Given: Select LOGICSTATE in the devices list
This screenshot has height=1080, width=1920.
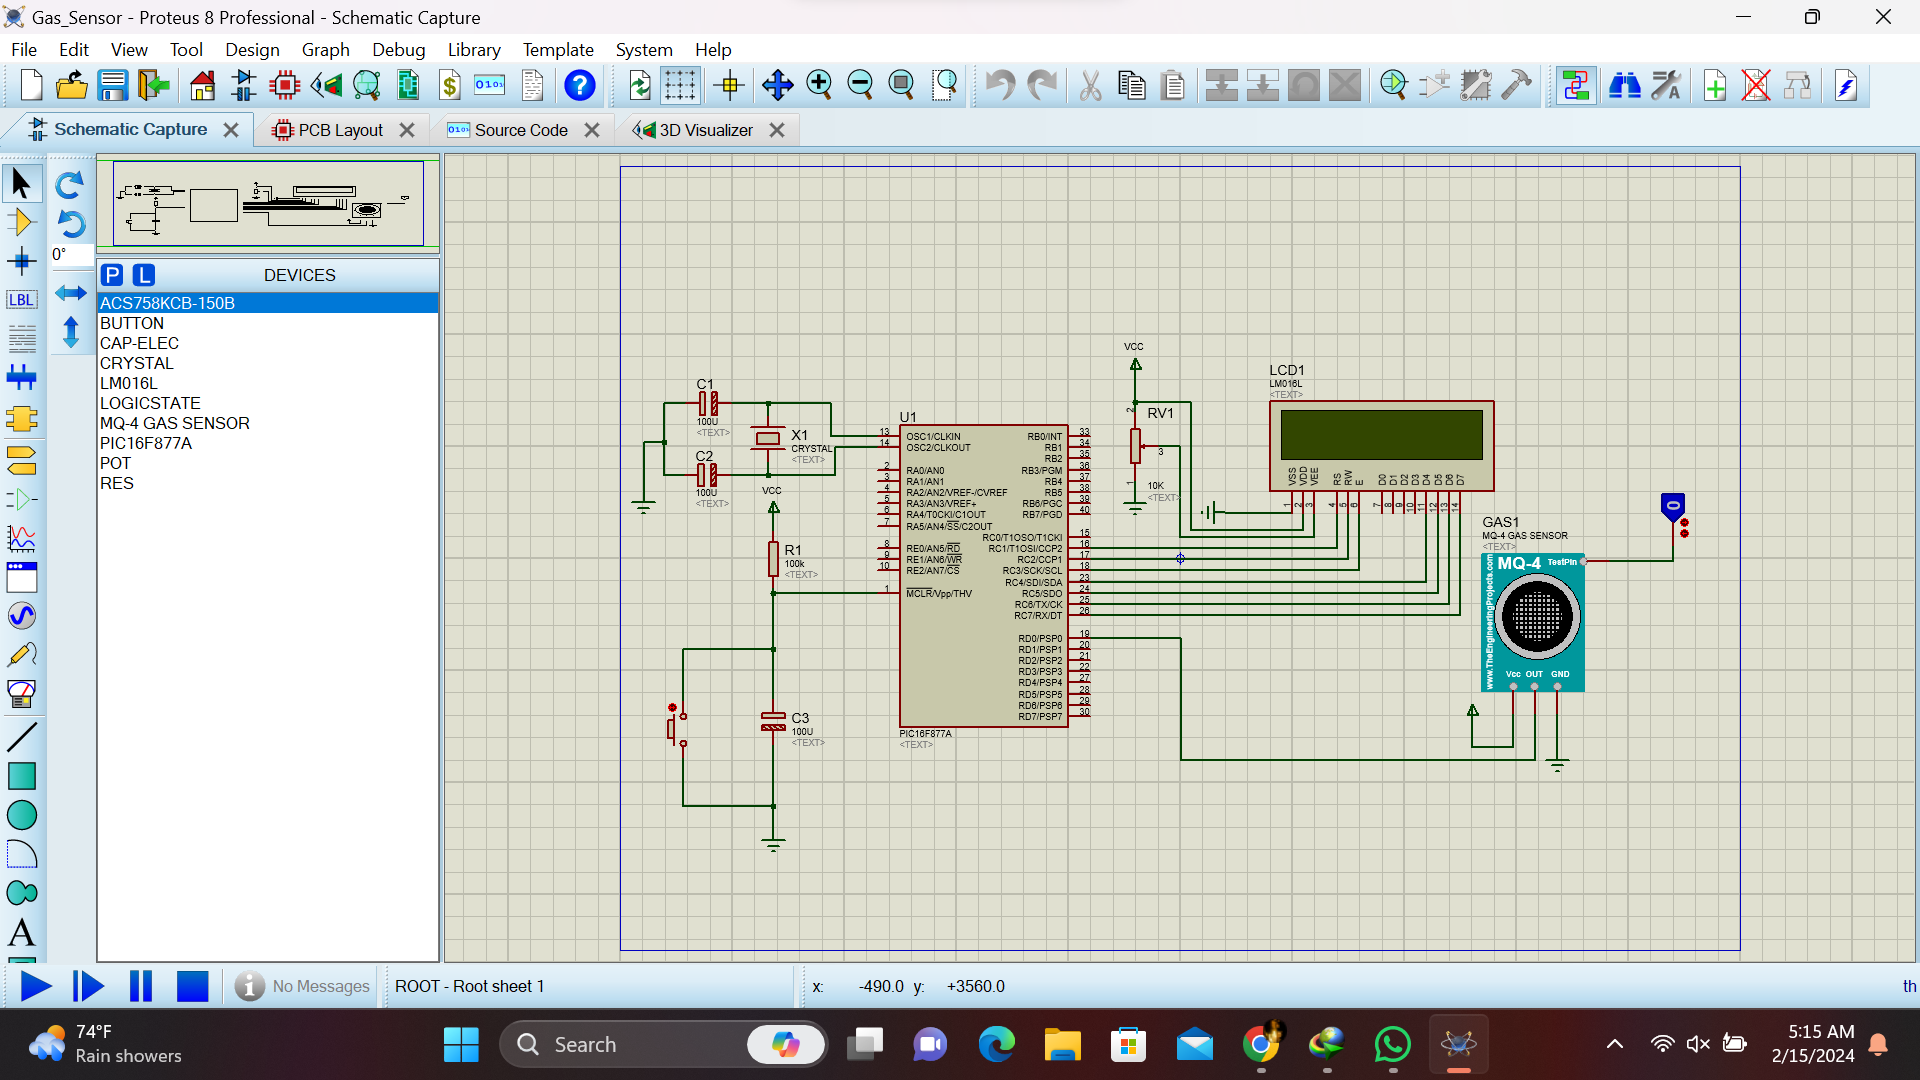Looking at the screenshot, I should tap(268, 403).
